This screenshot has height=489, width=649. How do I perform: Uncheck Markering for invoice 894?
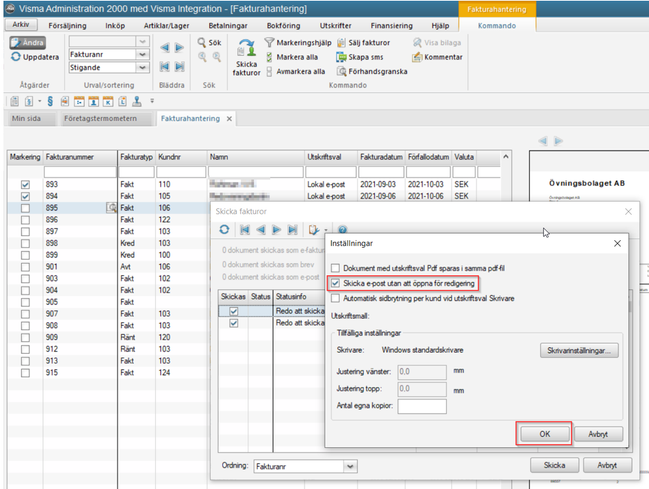pyautogui.click(x=25, y=196)
